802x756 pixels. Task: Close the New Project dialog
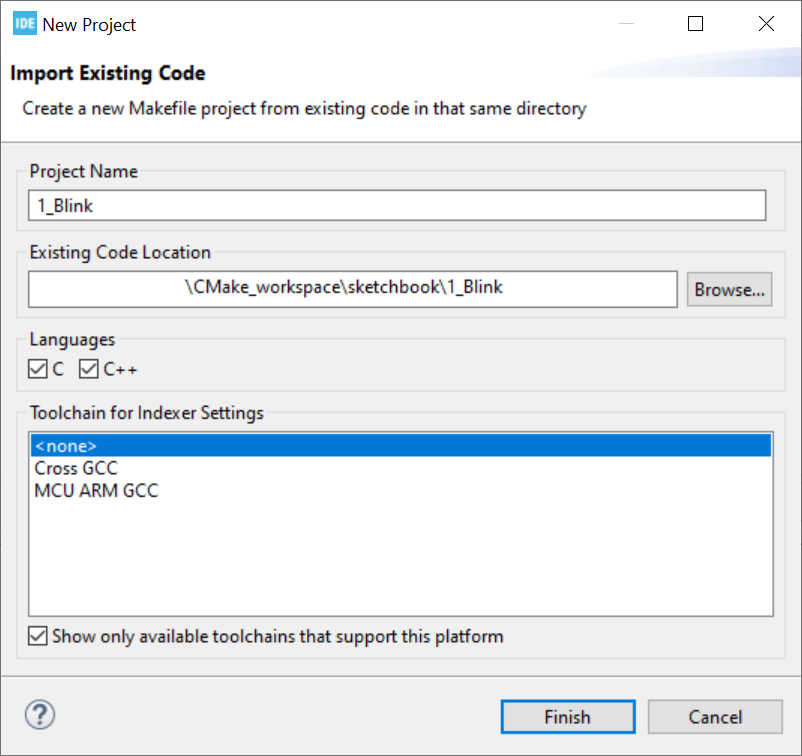pos(766,24)
